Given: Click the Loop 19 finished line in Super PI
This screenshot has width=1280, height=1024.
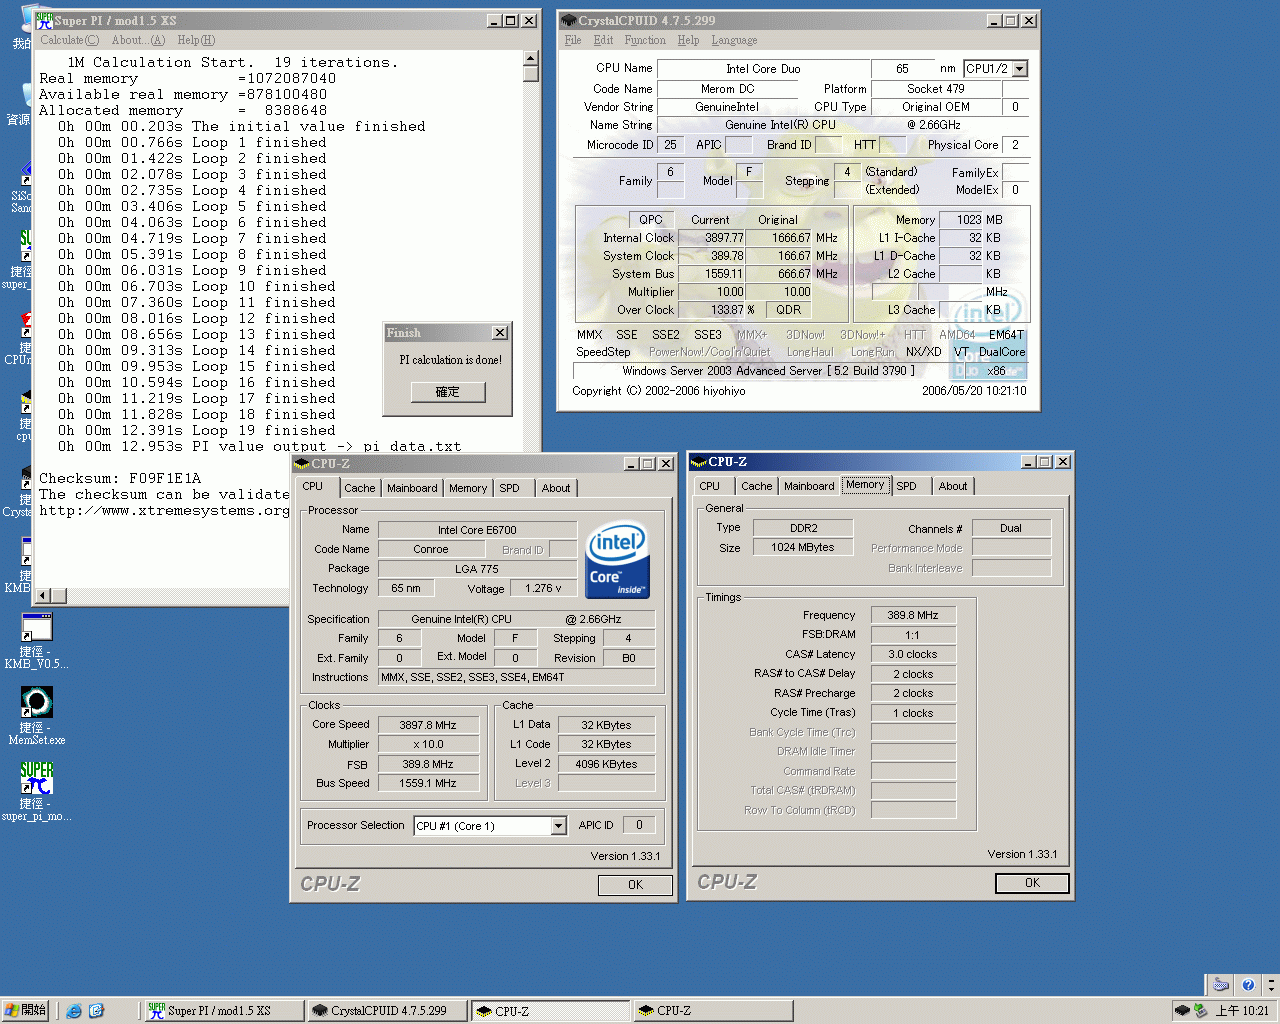Looking at the screenshot, I should click(x=196, y=430).
